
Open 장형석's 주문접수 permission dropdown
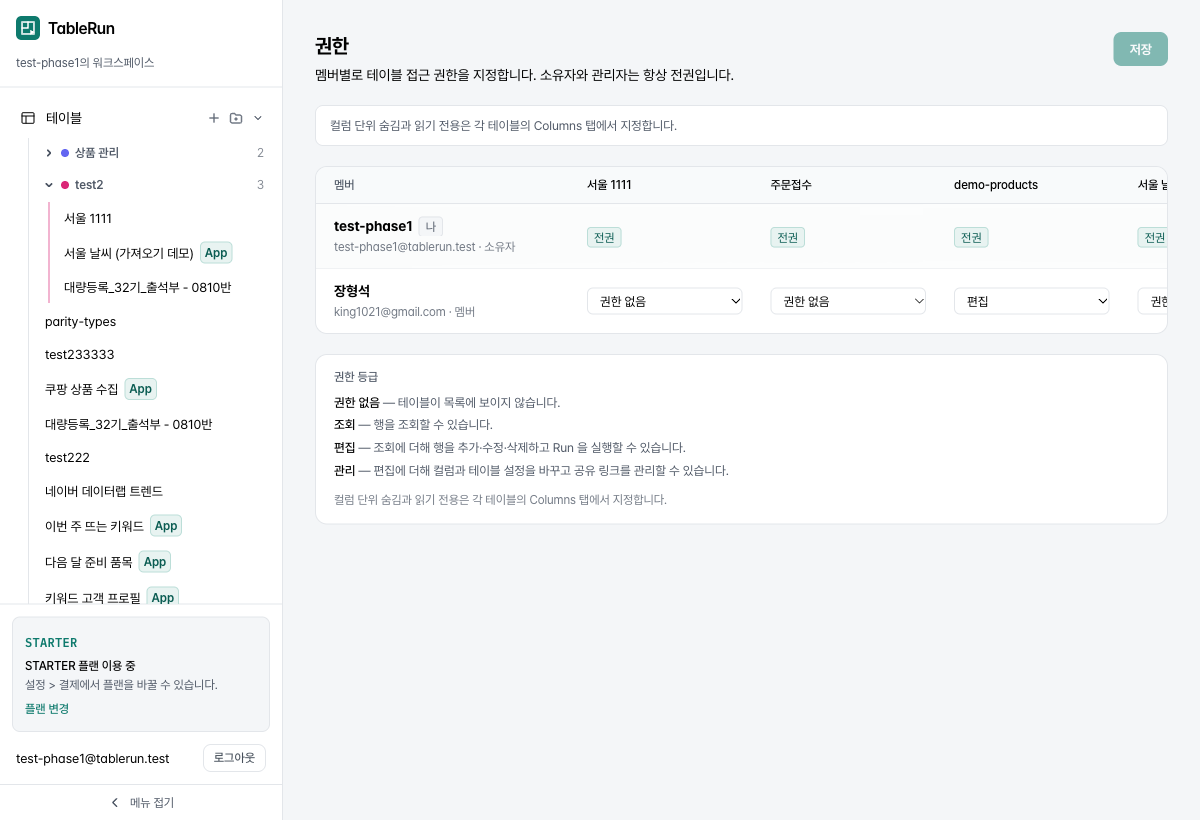848,301
